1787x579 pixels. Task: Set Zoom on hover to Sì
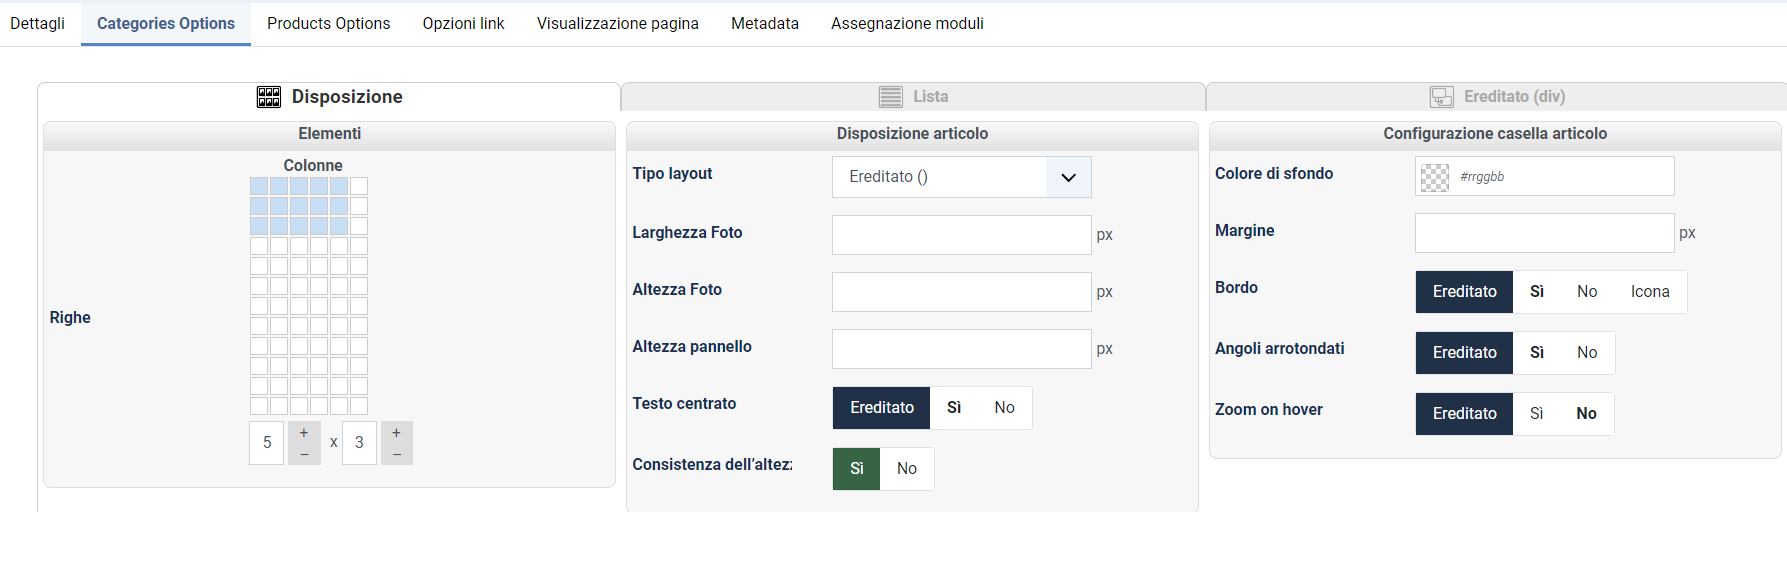tap(1536, 414)
